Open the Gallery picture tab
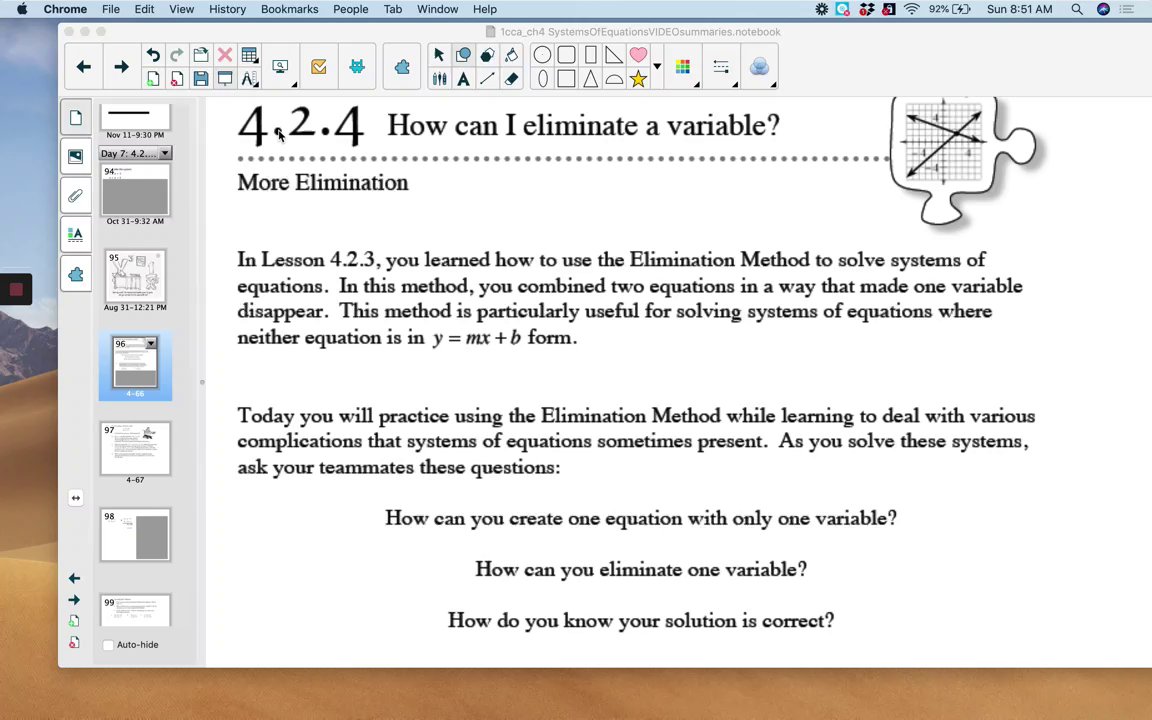This screenshot has width=1152, height=720. coord(76,156)
